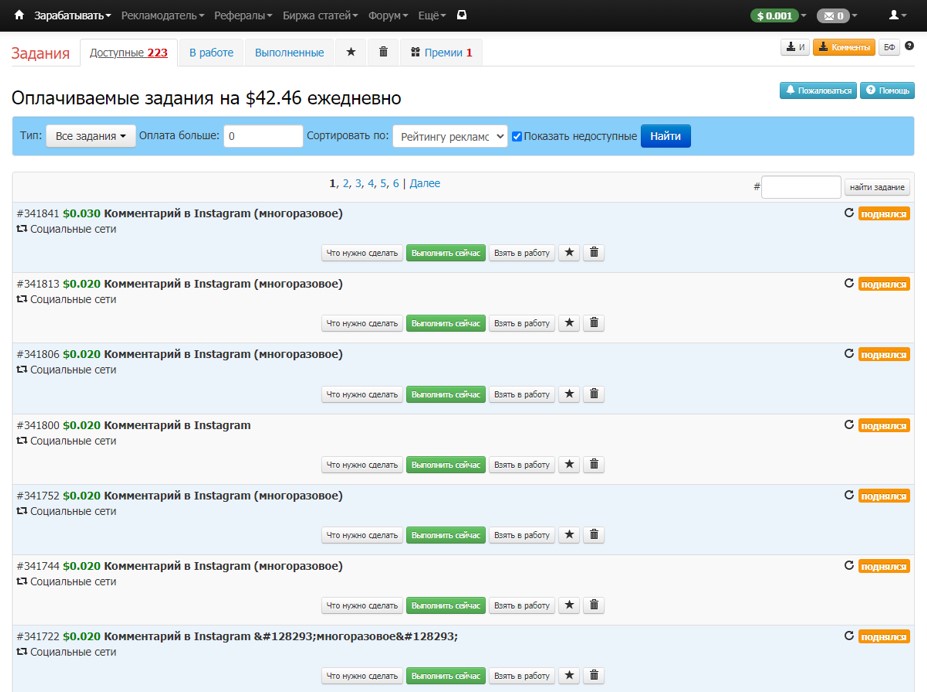Viewport: 927px width, 692px height.
Task: Open the Все задания type dropdown
Action: (90, 136)
